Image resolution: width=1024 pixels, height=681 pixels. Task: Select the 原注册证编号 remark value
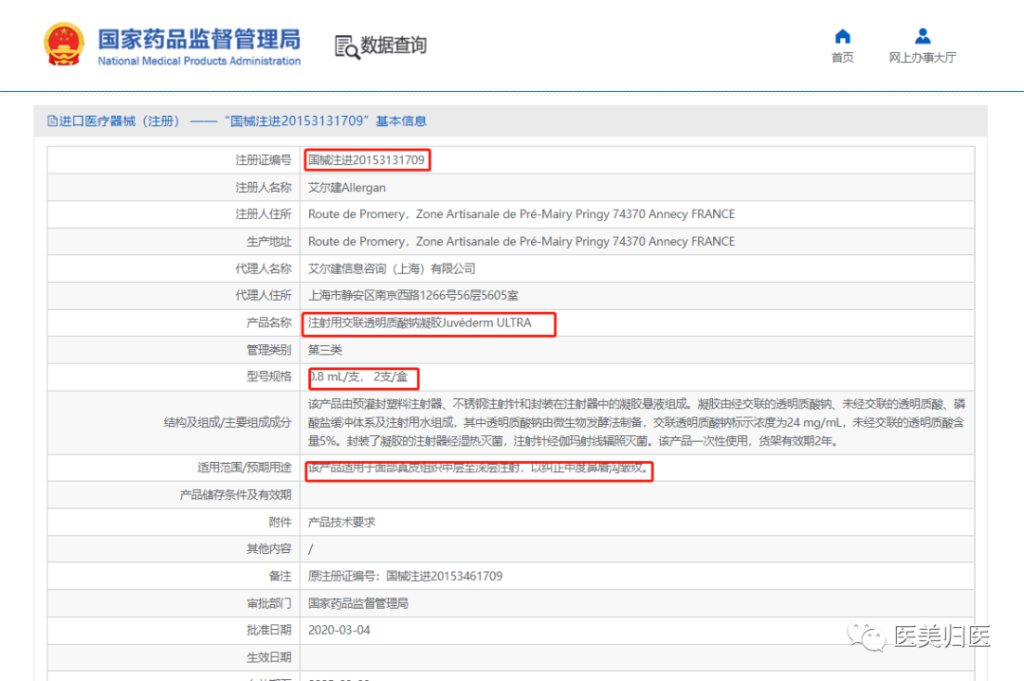coord(406,576)
